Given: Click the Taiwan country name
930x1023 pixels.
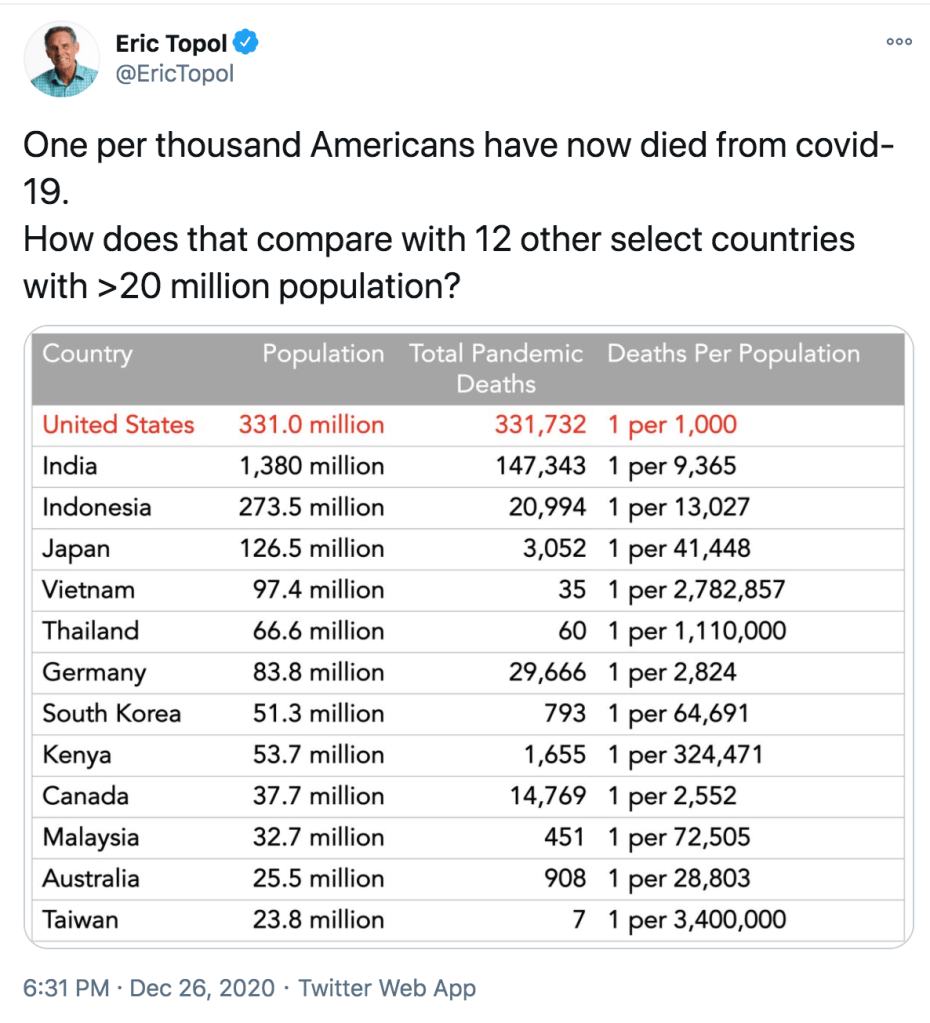Looking at the screenshot, I should coord(79,919).
